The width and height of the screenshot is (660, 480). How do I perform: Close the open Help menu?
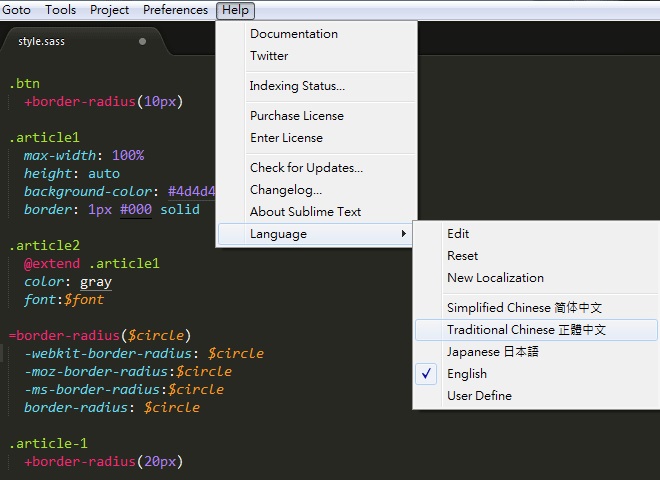[x=235, y=10]
